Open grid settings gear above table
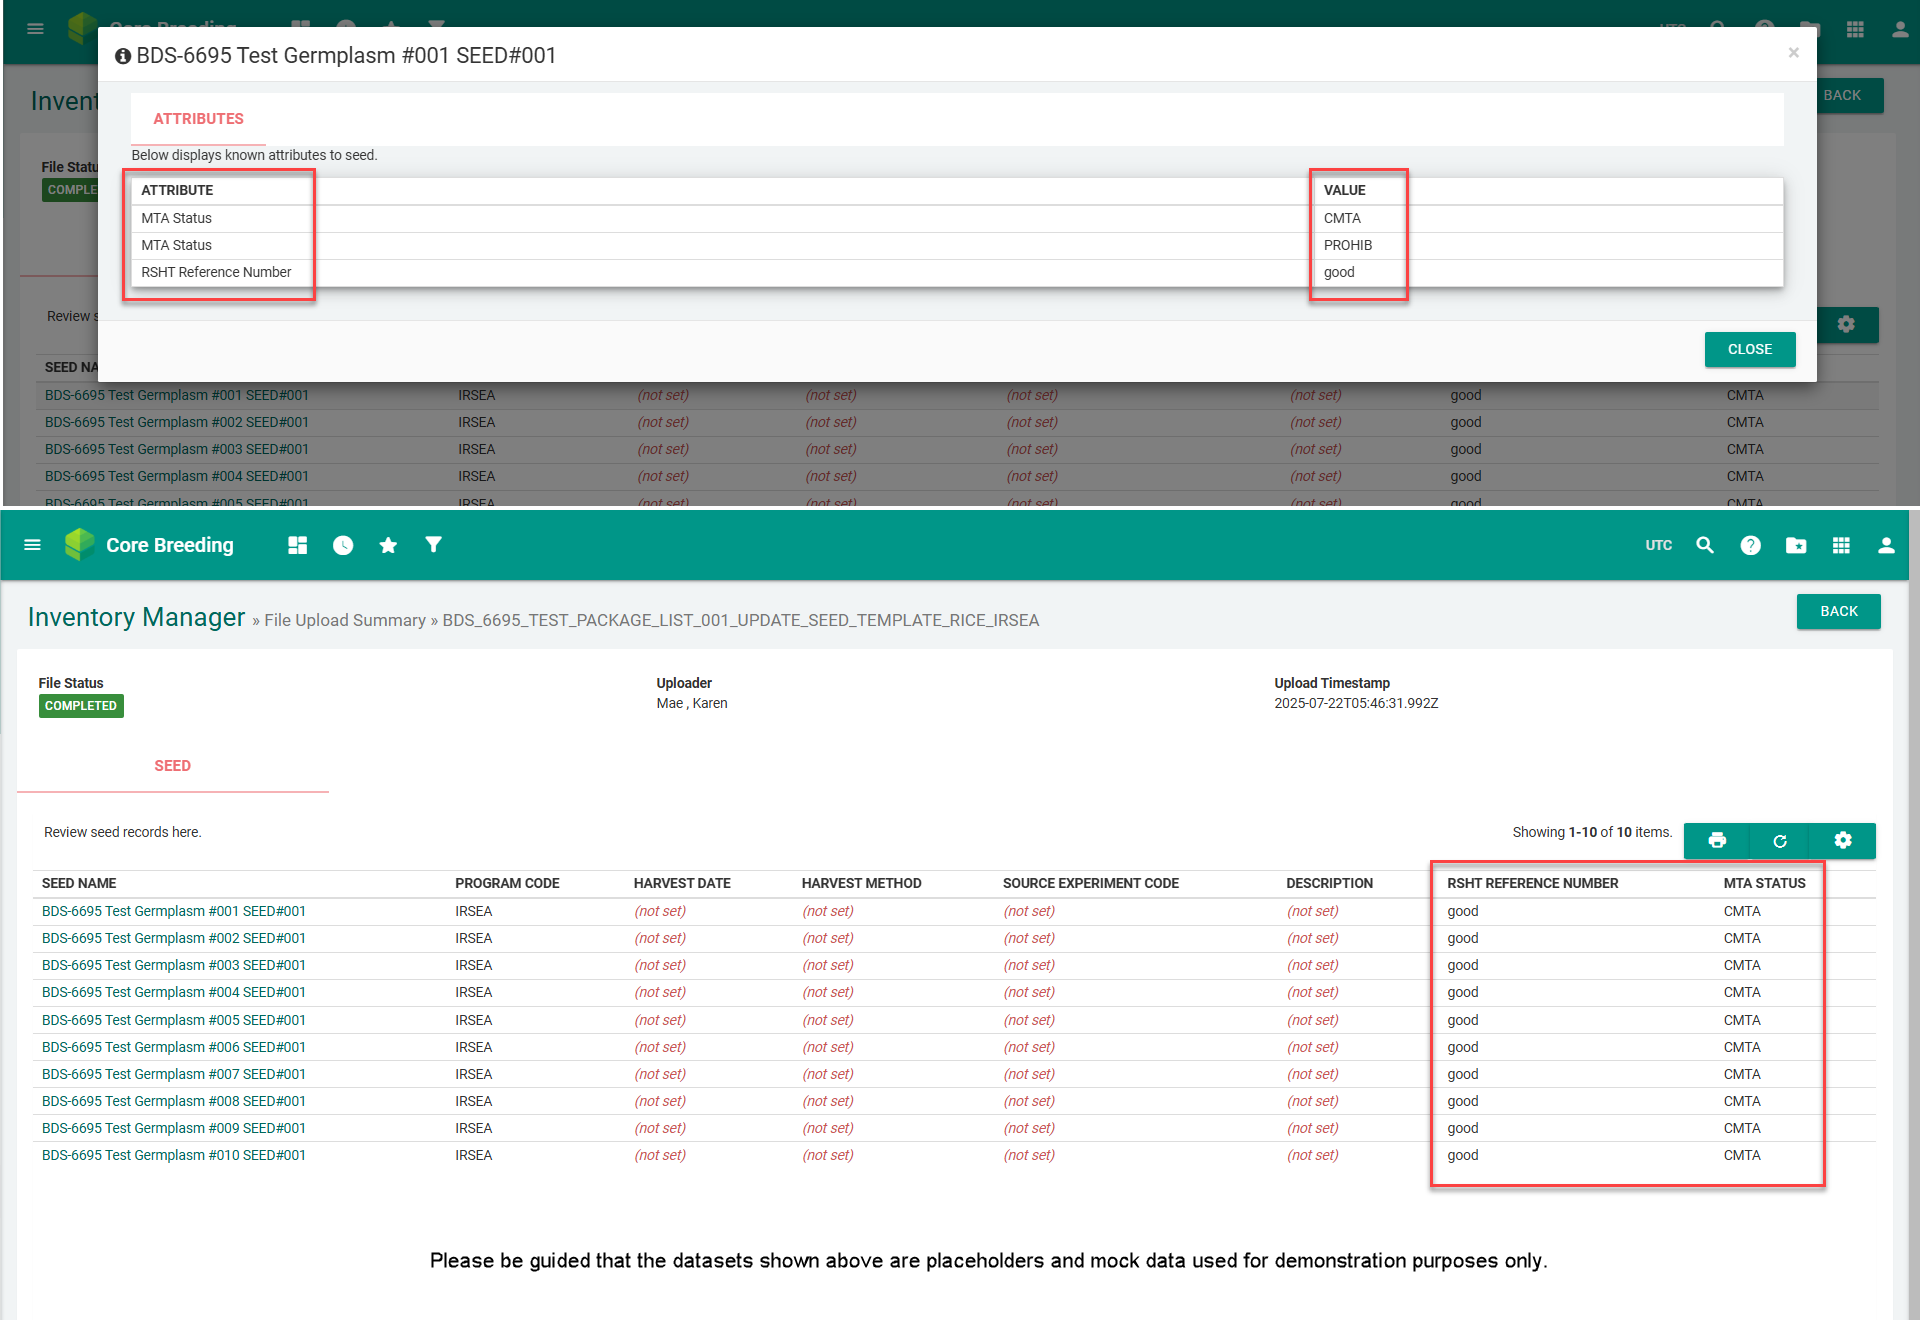 1843,841
